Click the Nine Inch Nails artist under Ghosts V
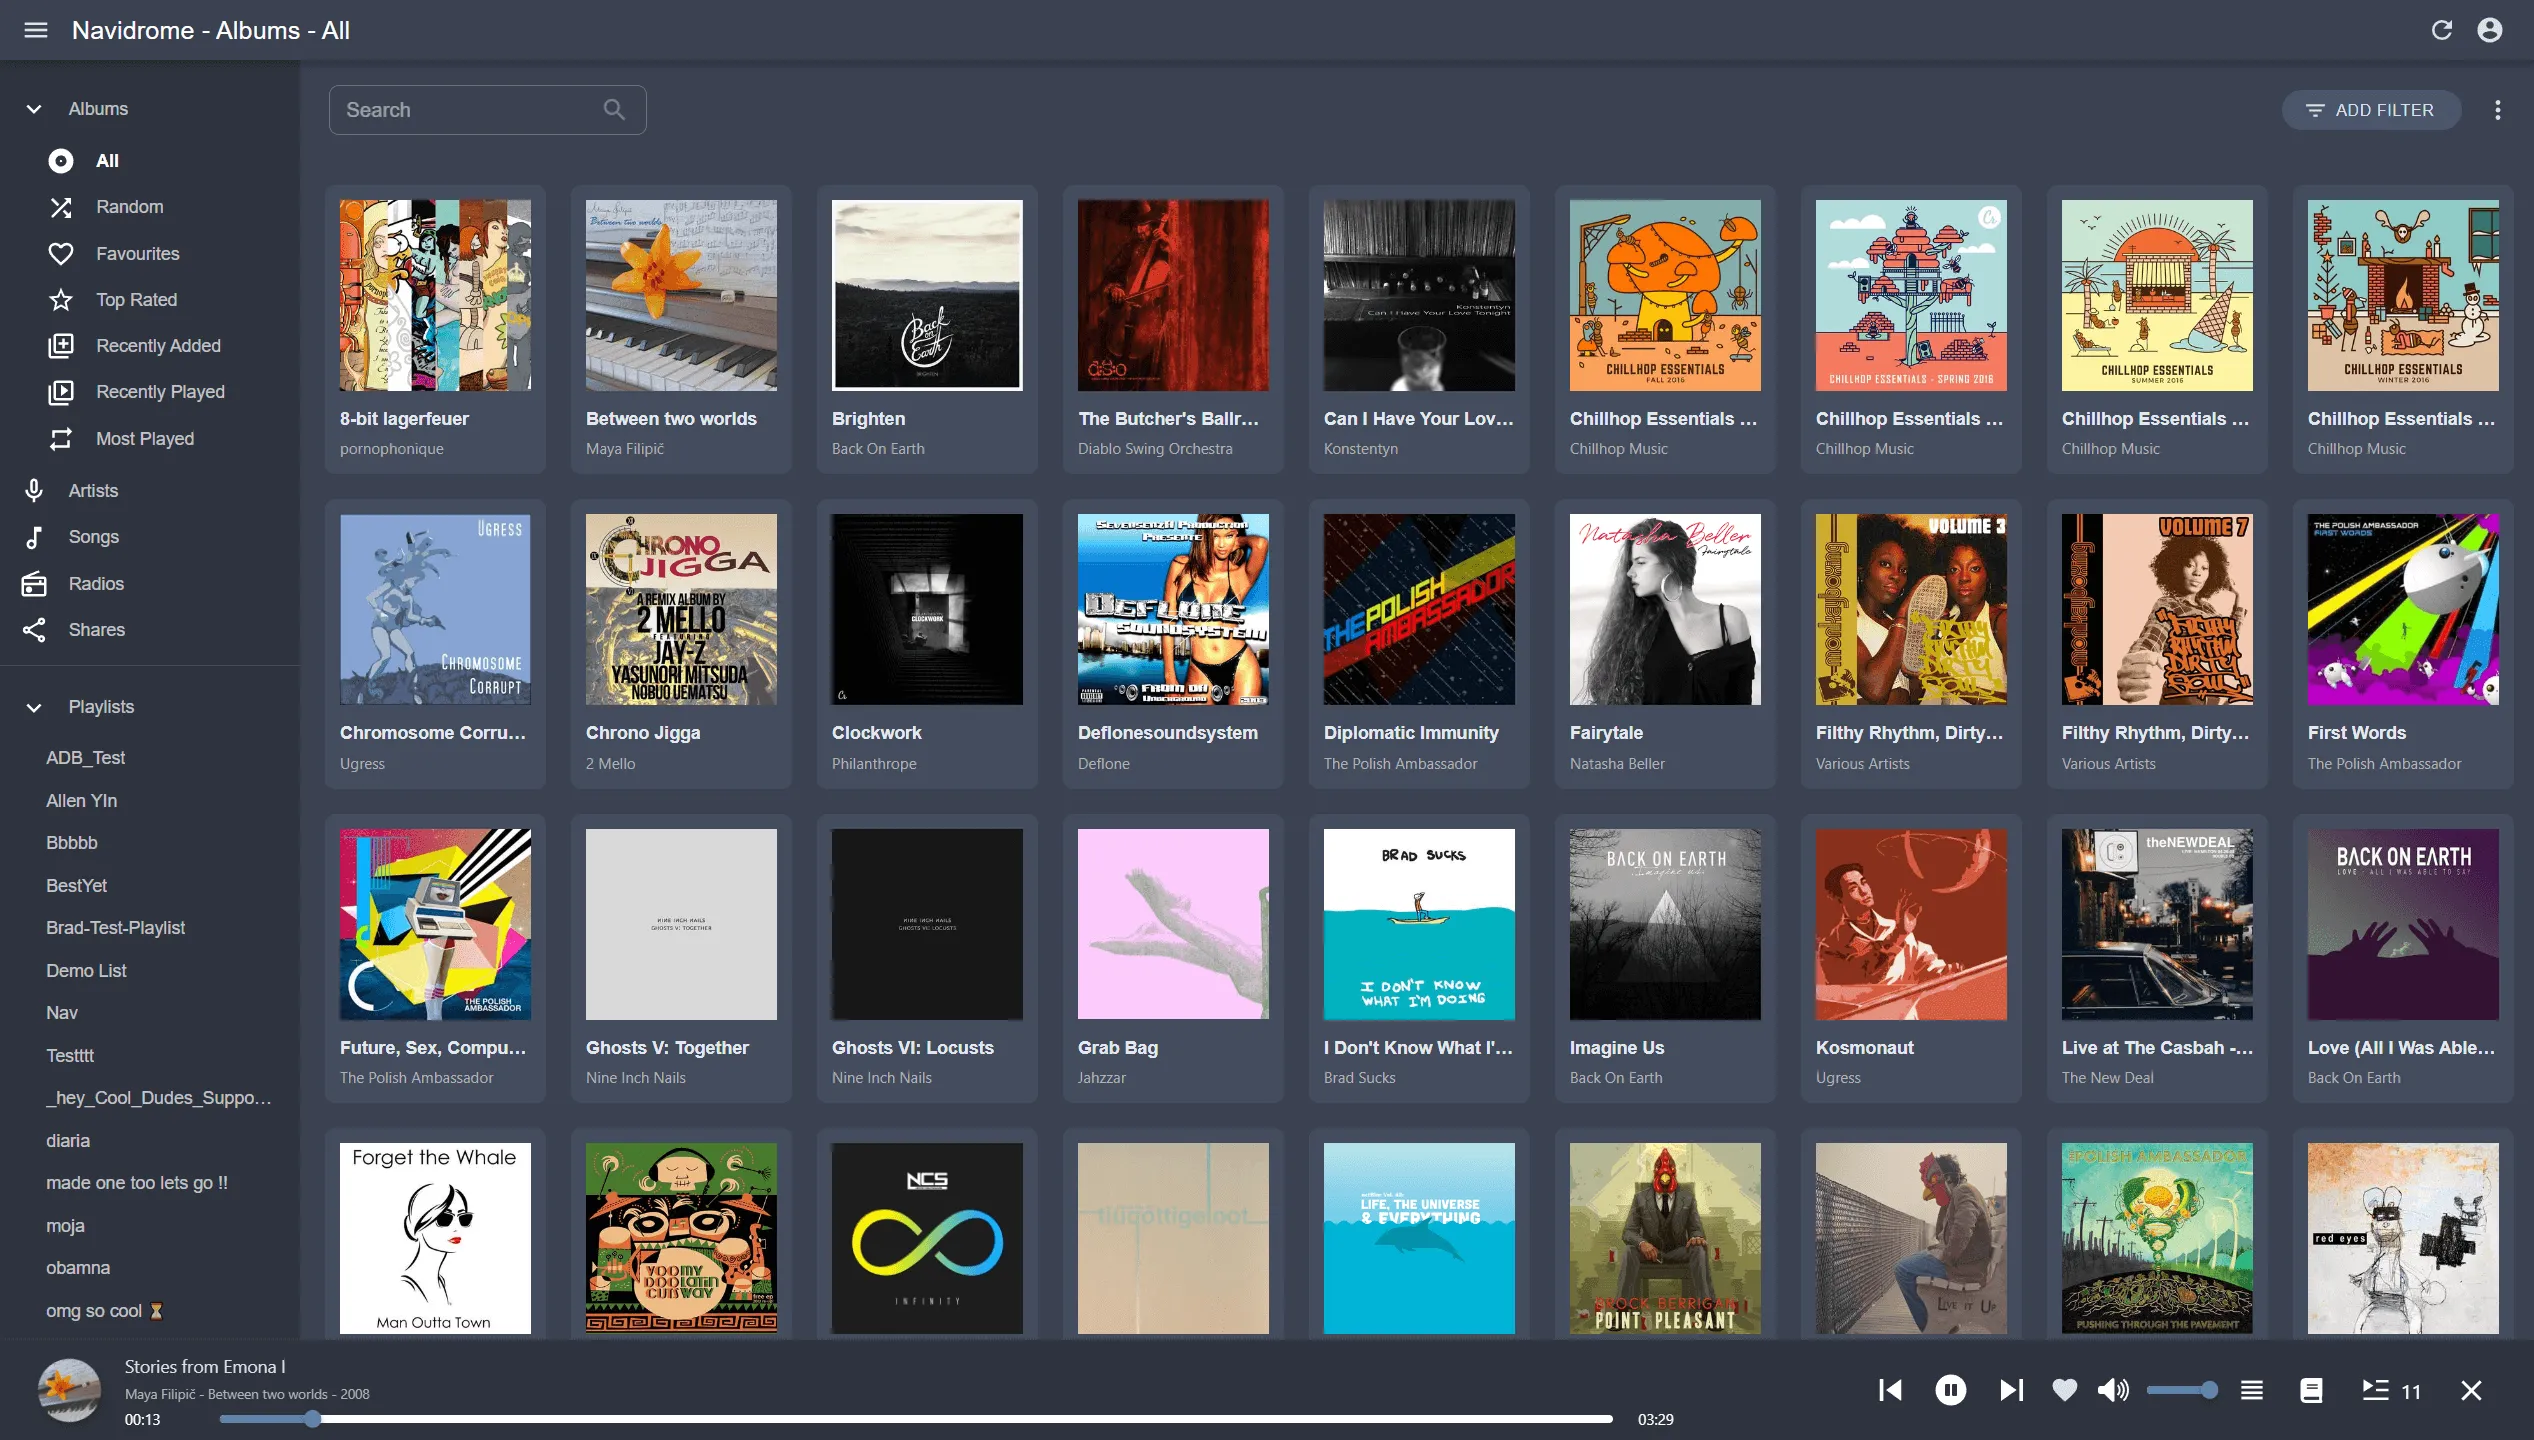This screenshot has width=2534, height=1440. [x=636, y=1078]
